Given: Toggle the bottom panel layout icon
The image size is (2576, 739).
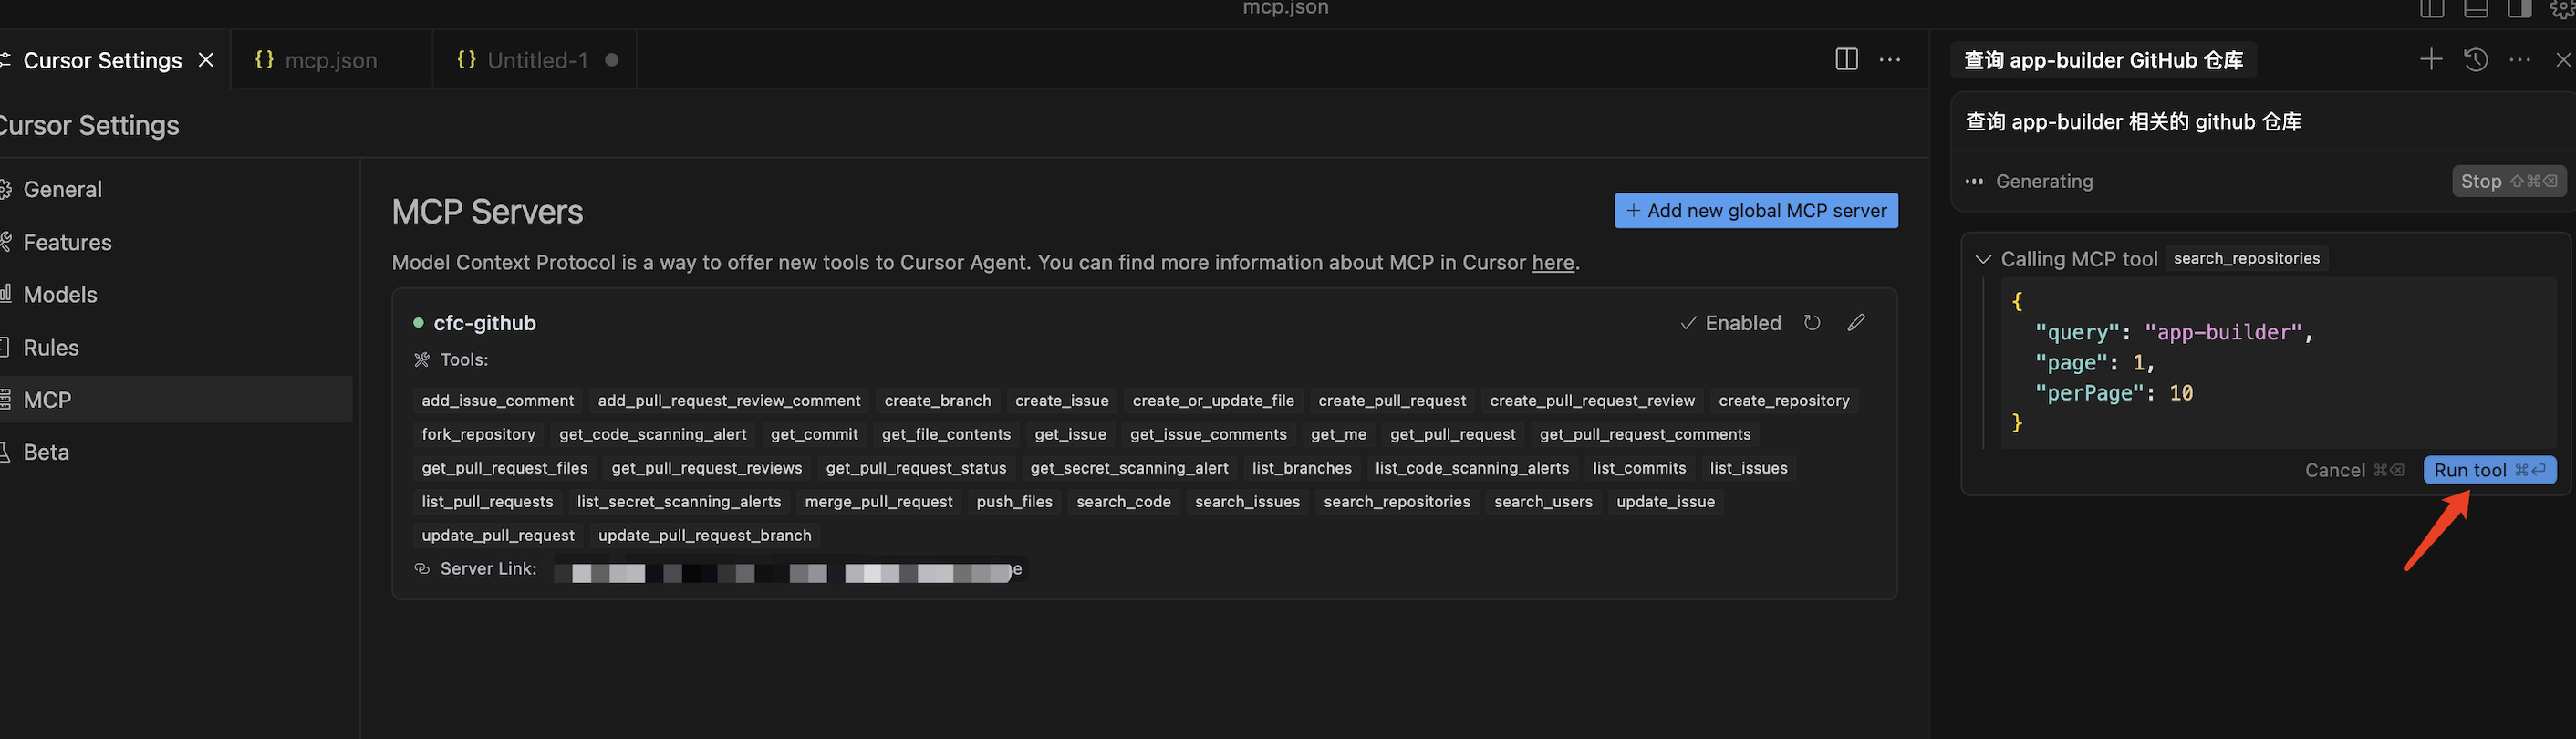Looking at the screenshot, I should [2476, 9].
